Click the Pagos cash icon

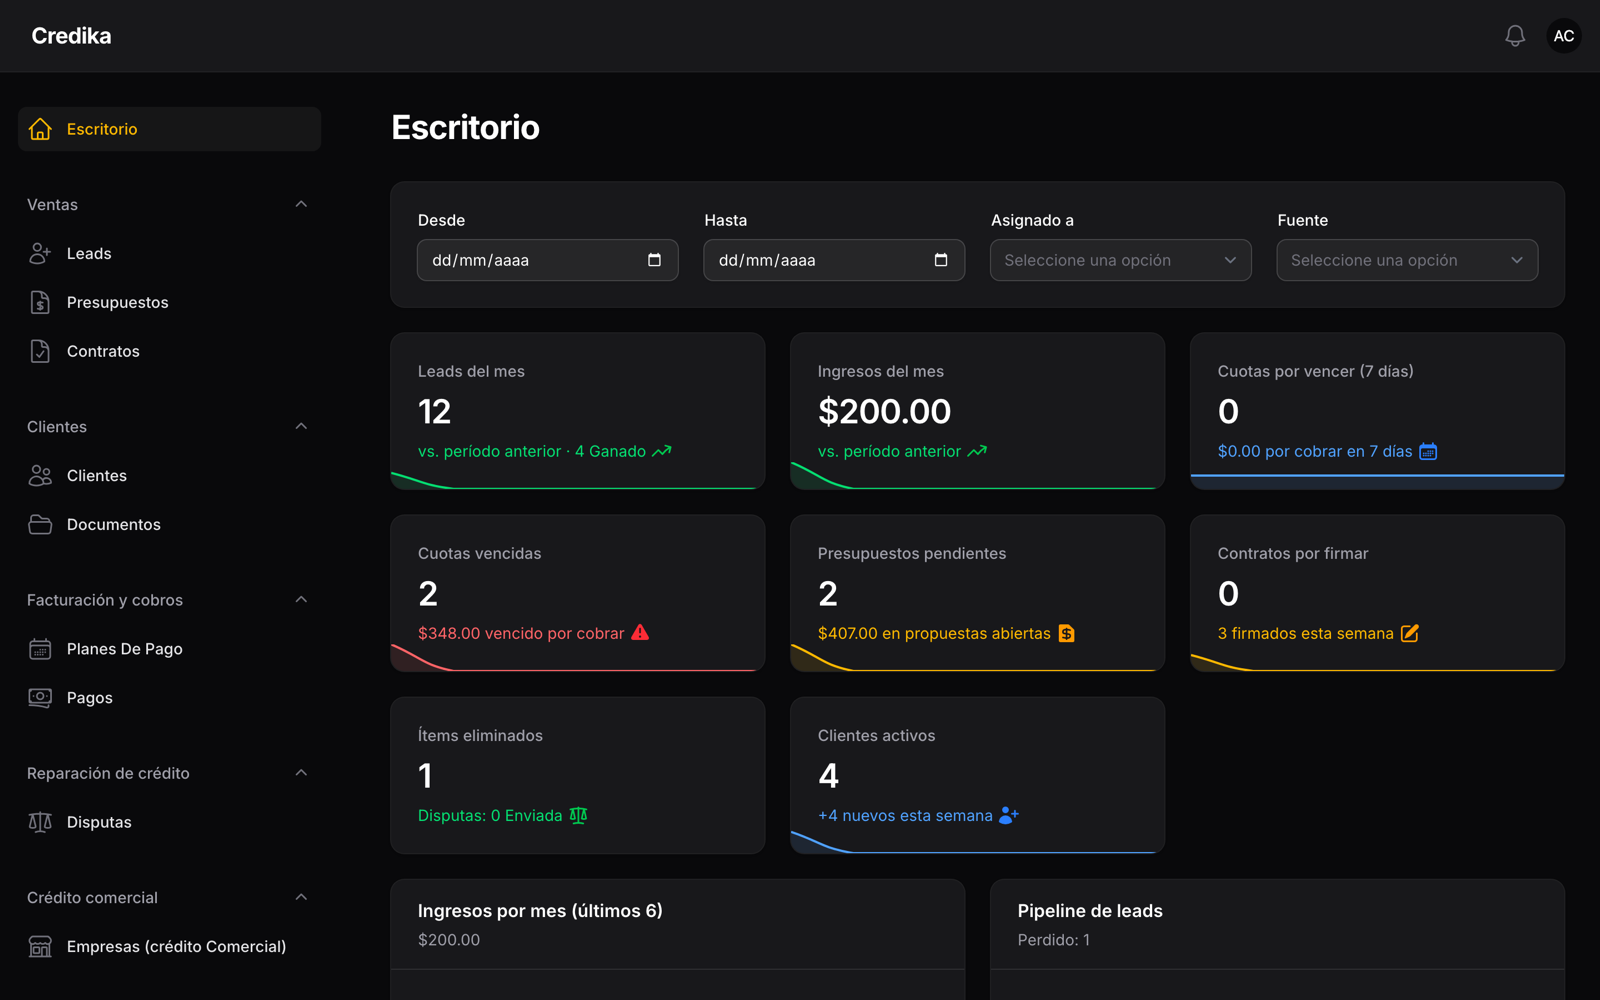point(40,698)
